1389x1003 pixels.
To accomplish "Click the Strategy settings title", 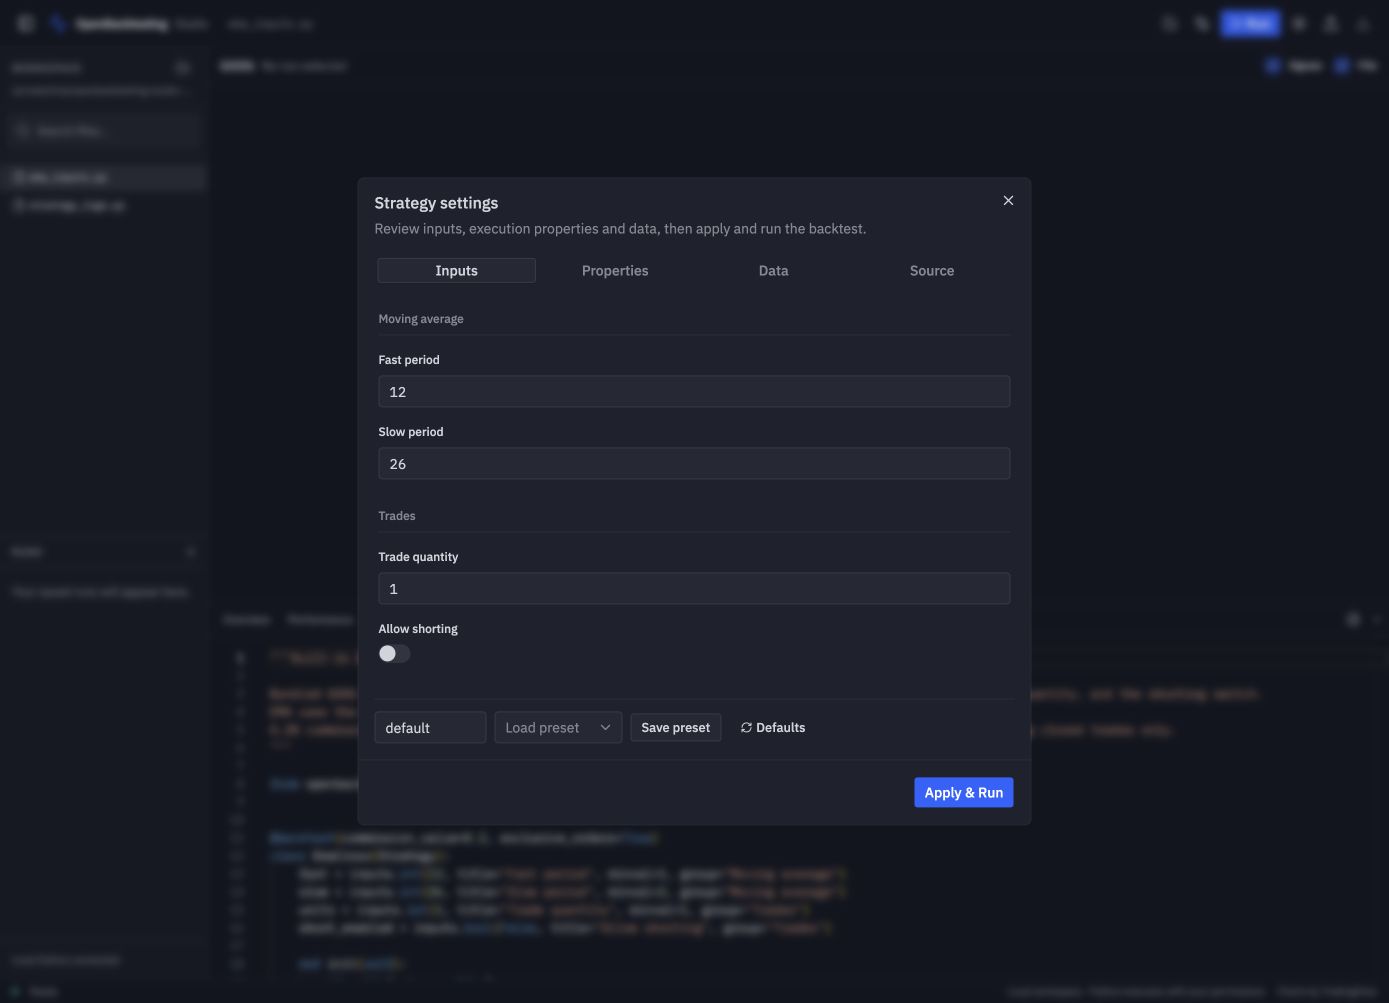I will click(x=436, y=203).
